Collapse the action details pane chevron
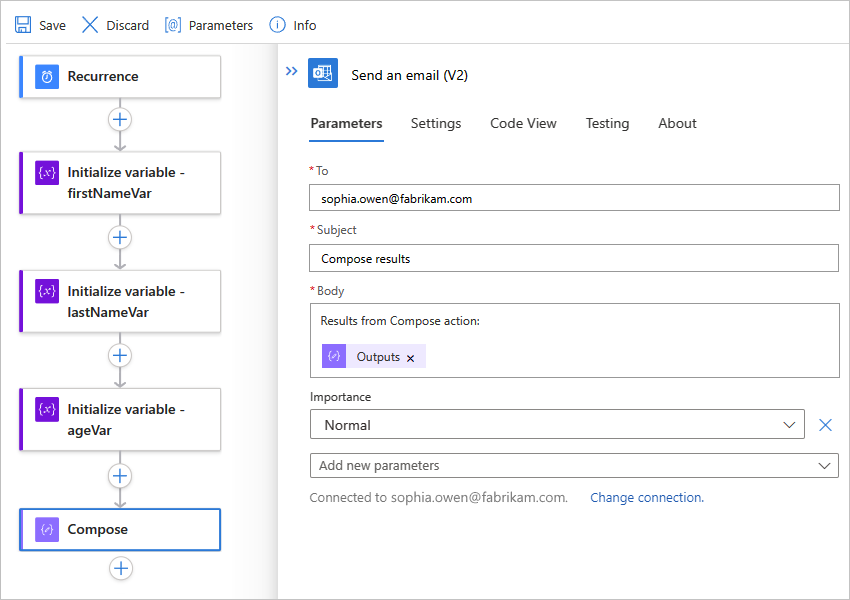 [x=292, y=71]
